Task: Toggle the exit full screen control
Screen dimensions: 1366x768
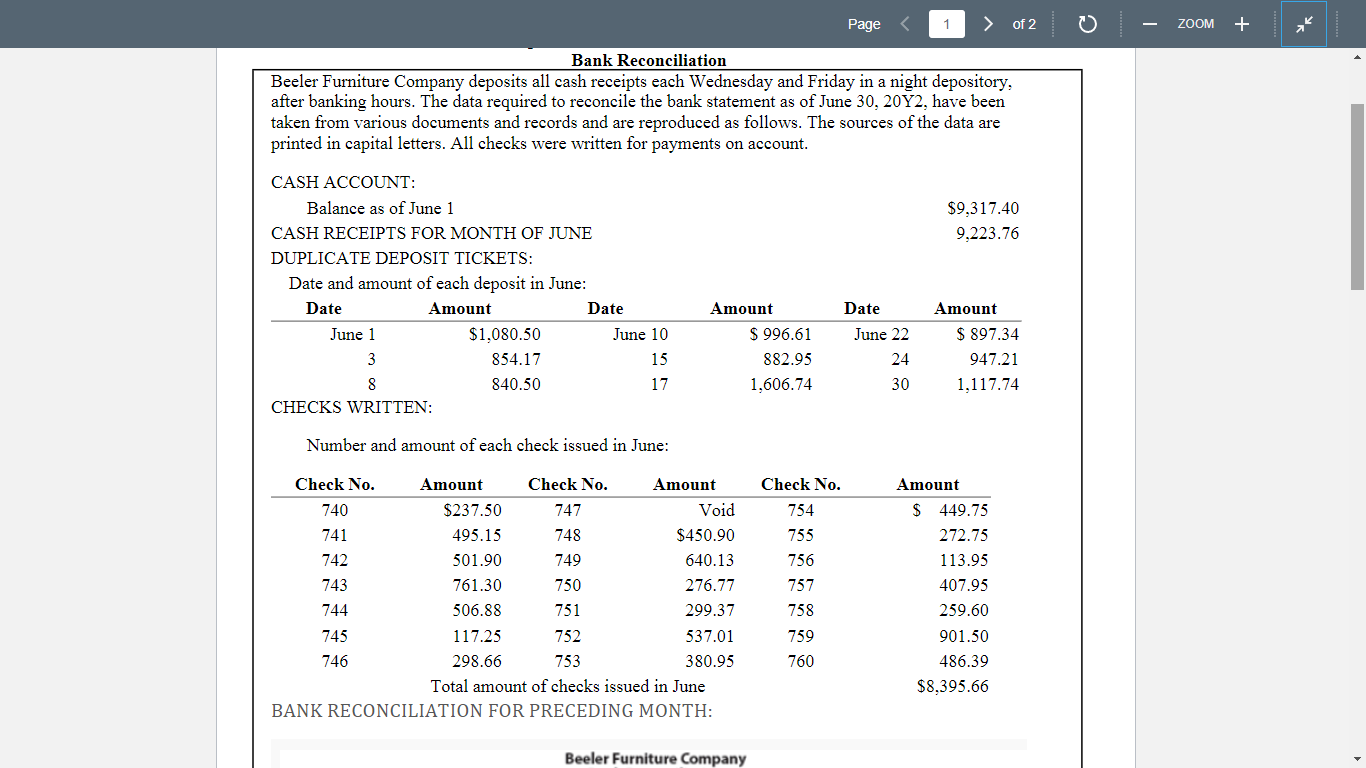Action: click(x=1304, y=23)
